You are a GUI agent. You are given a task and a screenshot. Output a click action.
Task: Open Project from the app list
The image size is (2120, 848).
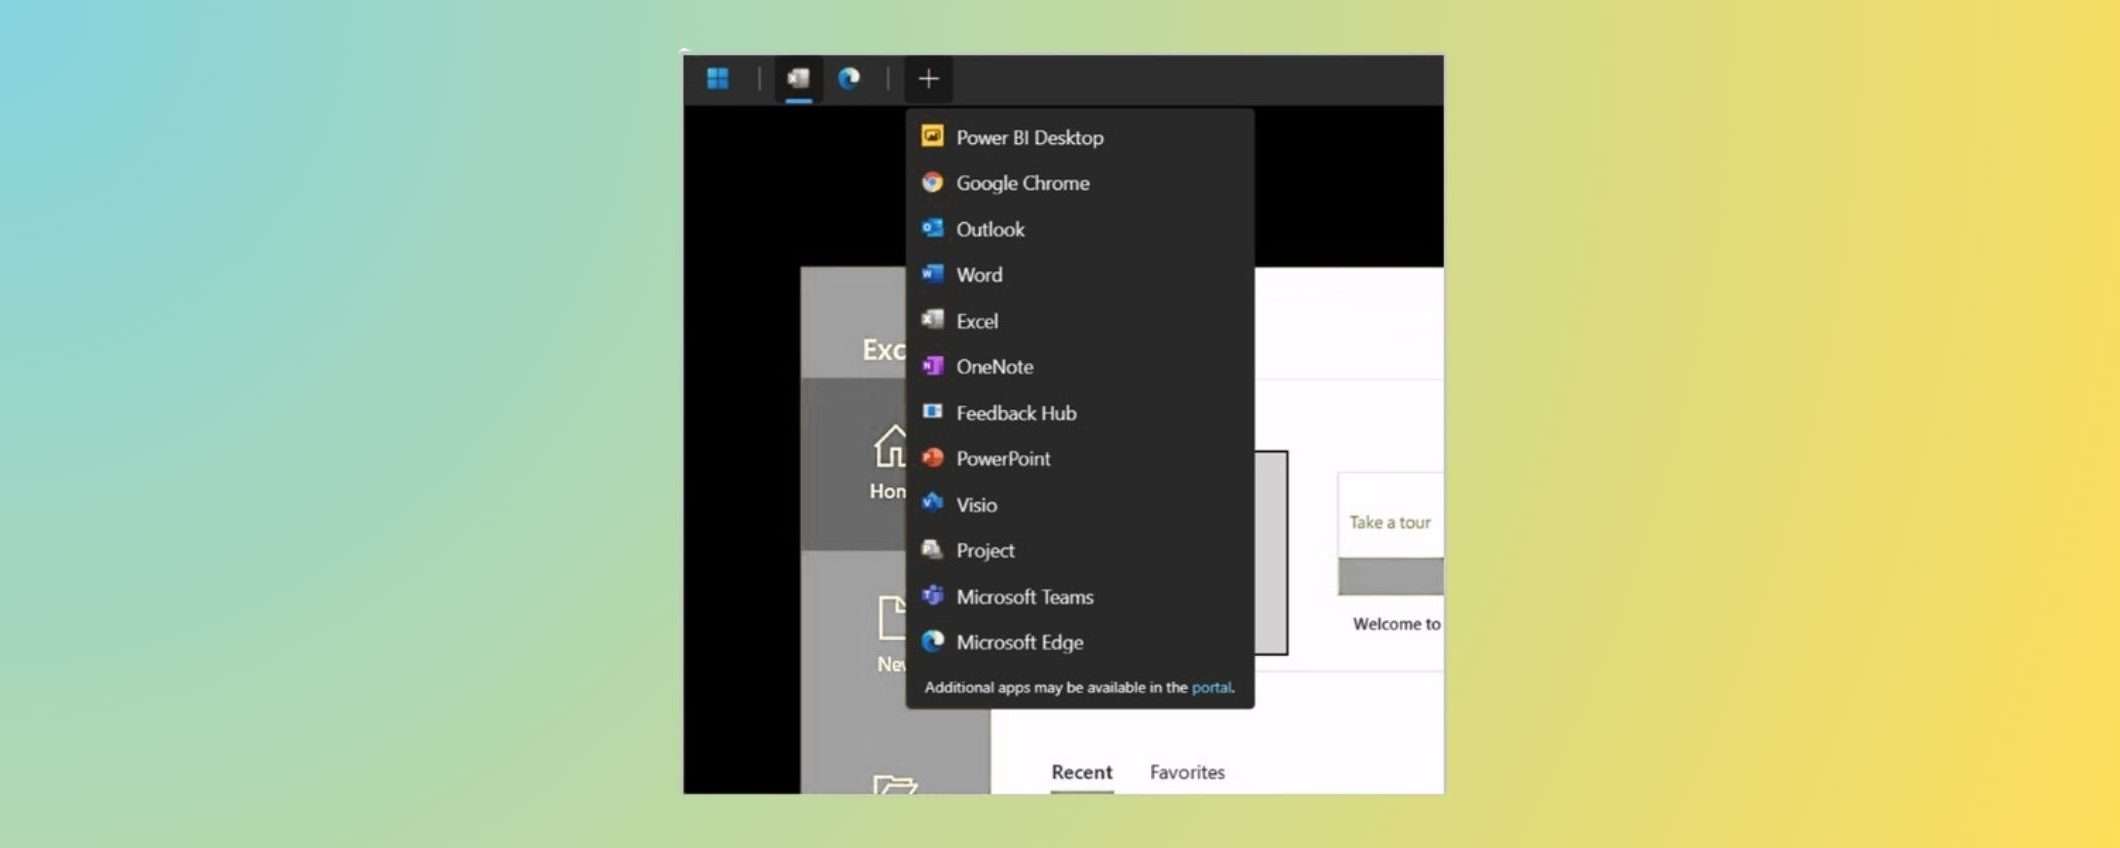(984, 551)
